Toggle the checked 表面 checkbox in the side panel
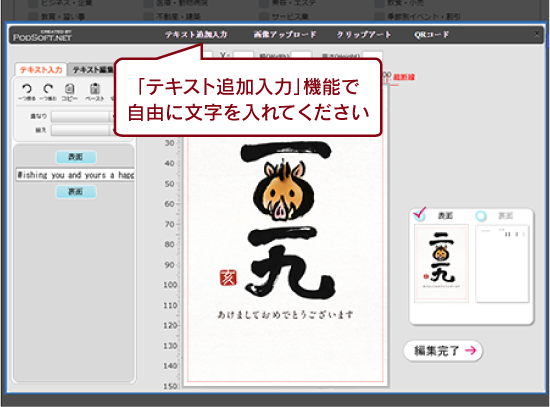Image resolution: width=550 pixels, height=407 pixels. tap(420, 214)
